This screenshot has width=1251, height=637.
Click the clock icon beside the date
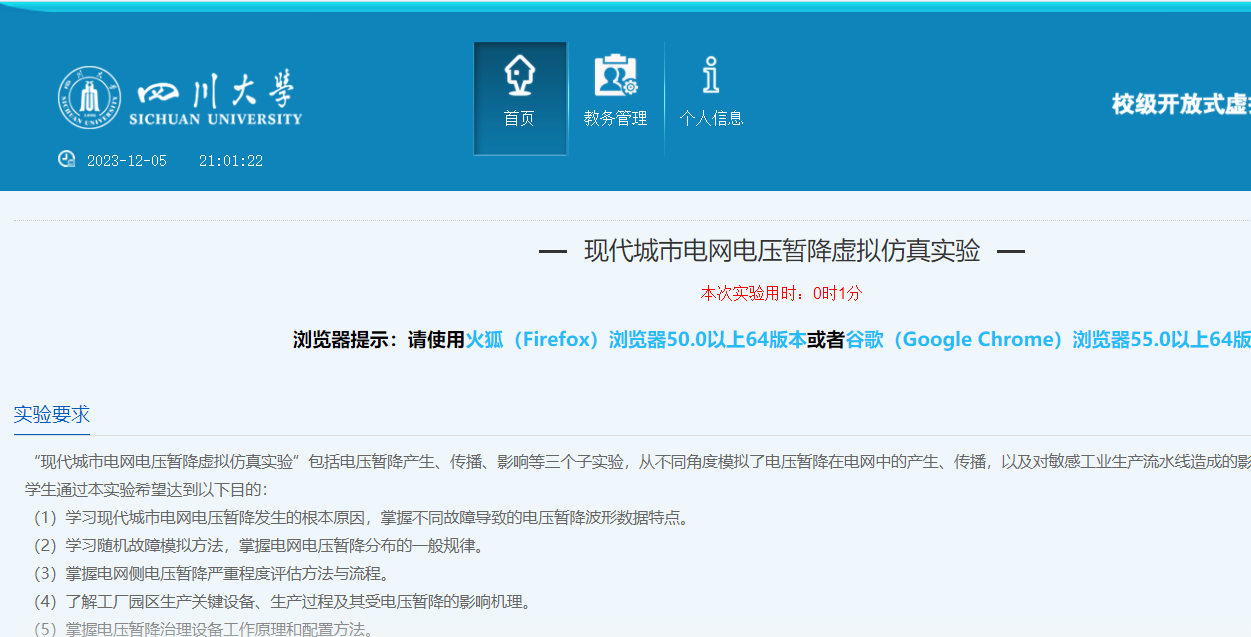click(66, 159)
